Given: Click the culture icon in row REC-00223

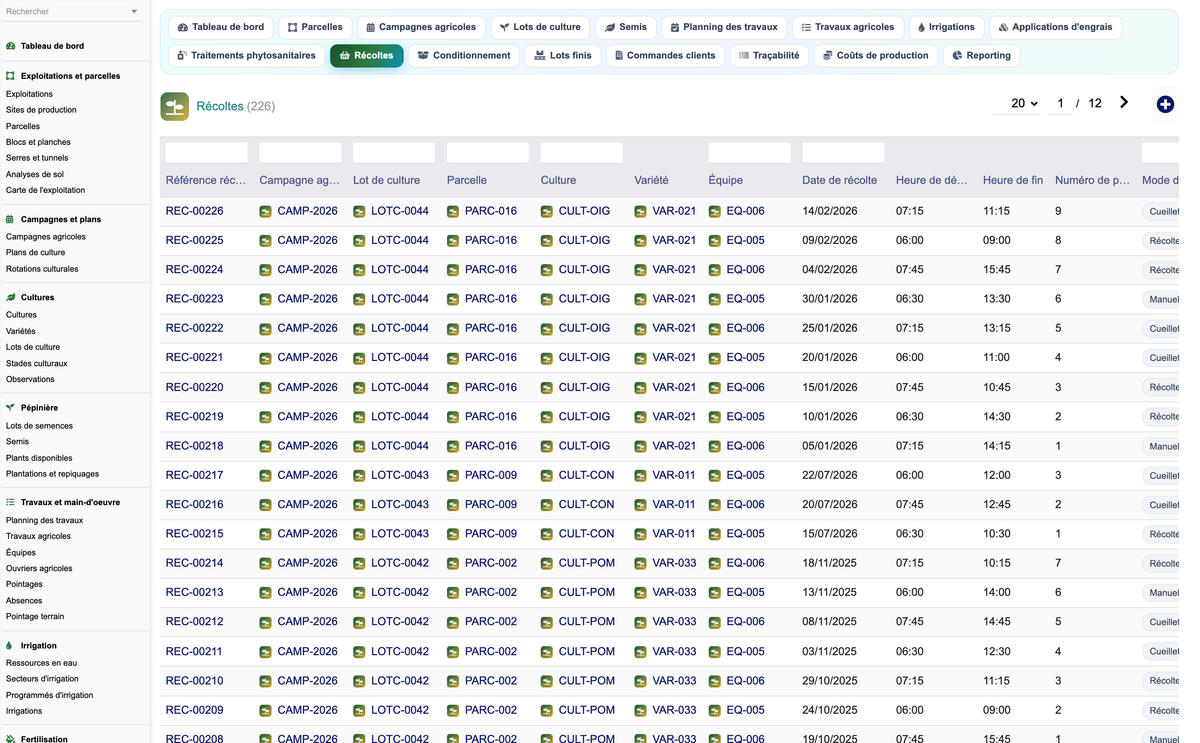Looking at the screenshot, I should pyautogui.click(x=547, y=299).
